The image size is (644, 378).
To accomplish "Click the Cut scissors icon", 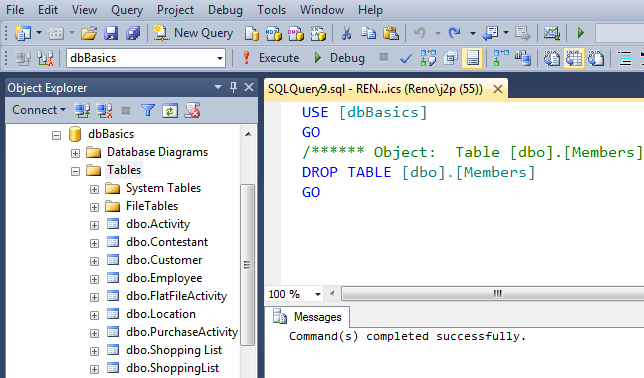I will point(346,33).
